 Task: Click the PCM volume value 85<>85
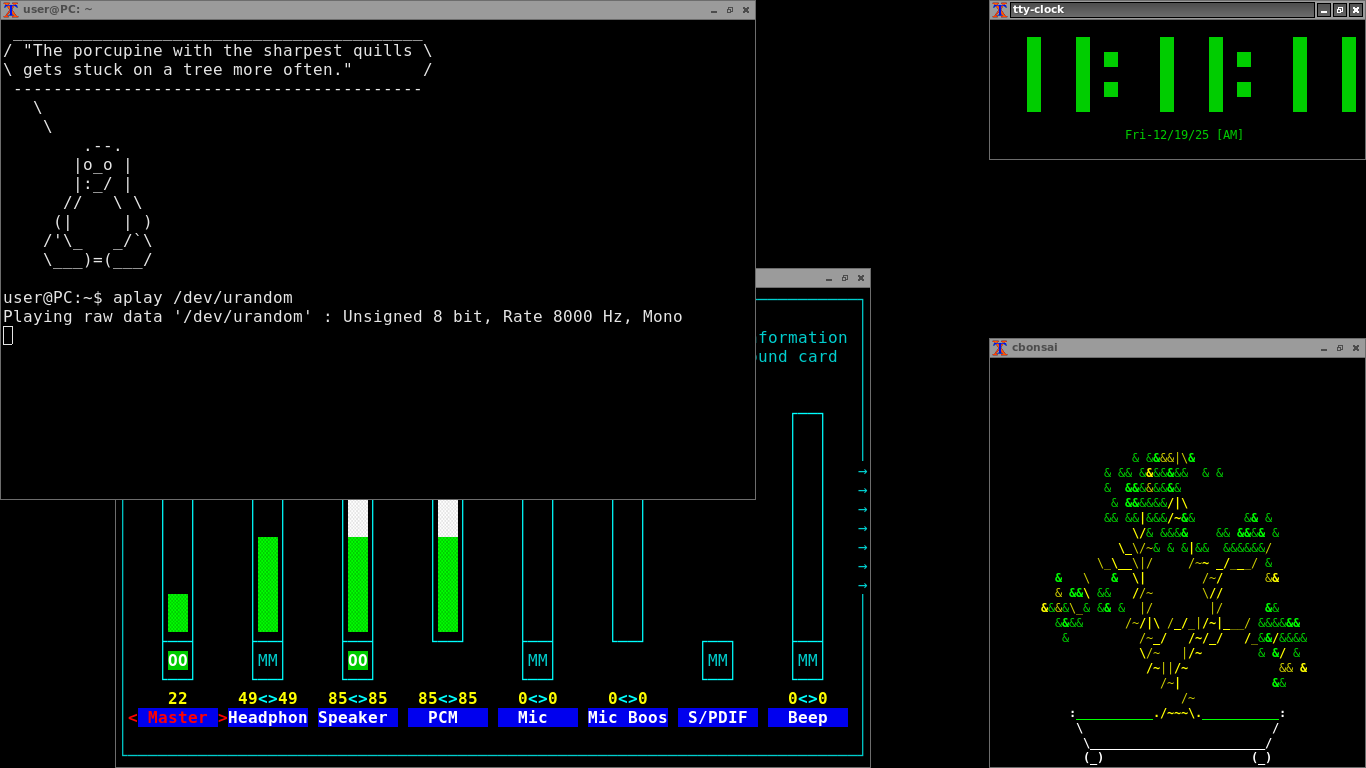pos(448,698)
